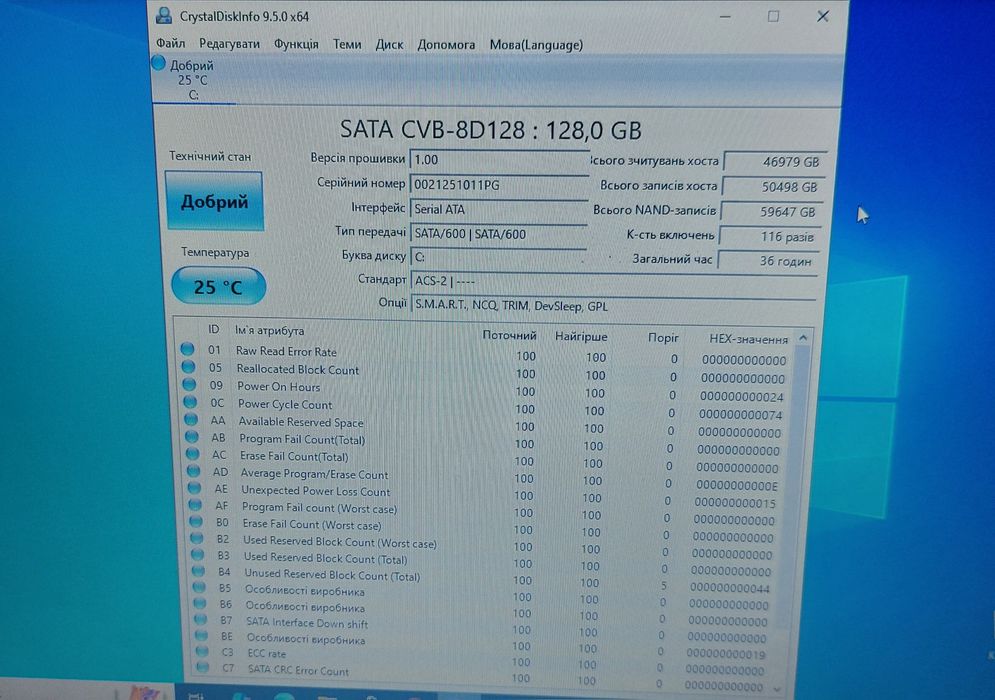
Task: Open the Функція menu
Action: tap(296, 44)
